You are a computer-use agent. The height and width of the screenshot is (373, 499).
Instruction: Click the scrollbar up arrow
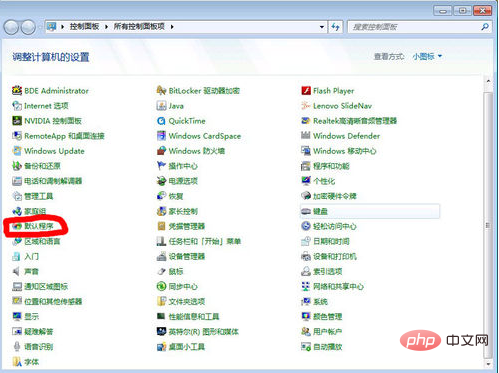pyautogui.click(x=488, y=81)
